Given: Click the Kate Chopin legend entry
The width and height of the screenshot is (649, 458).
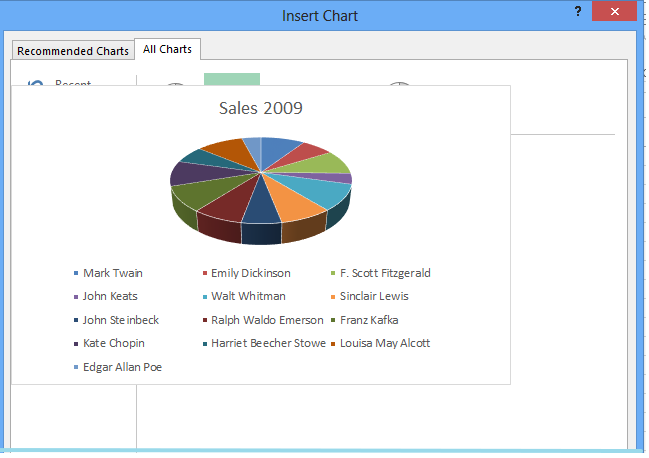Looking at the screenshot, I should coord(113,343).
